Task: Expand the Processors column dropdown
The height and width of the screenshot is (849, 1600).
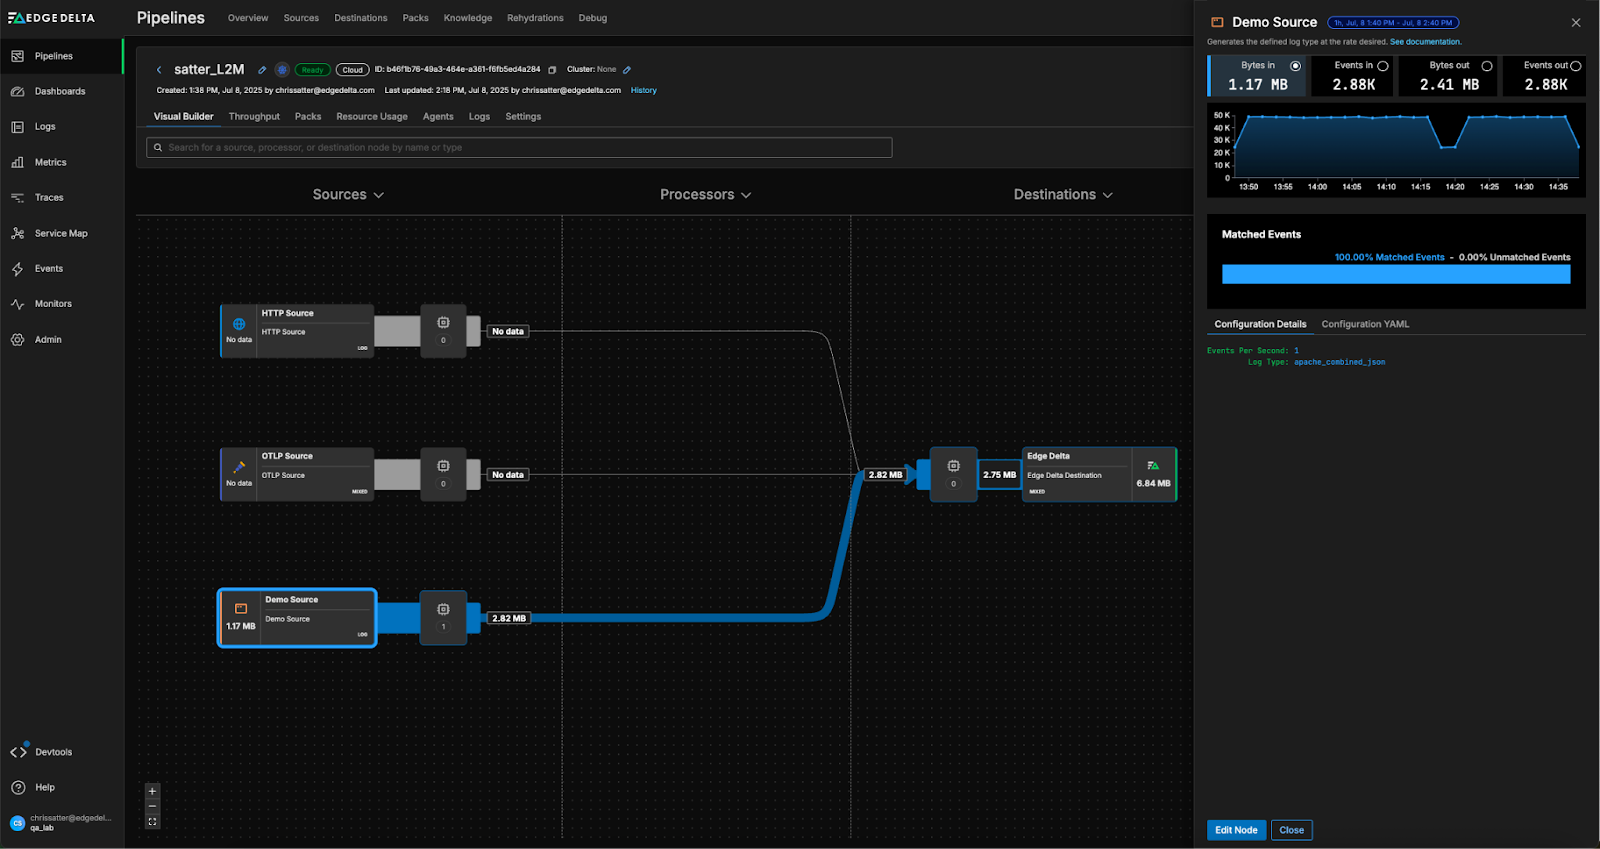Action: coord(705,195)
